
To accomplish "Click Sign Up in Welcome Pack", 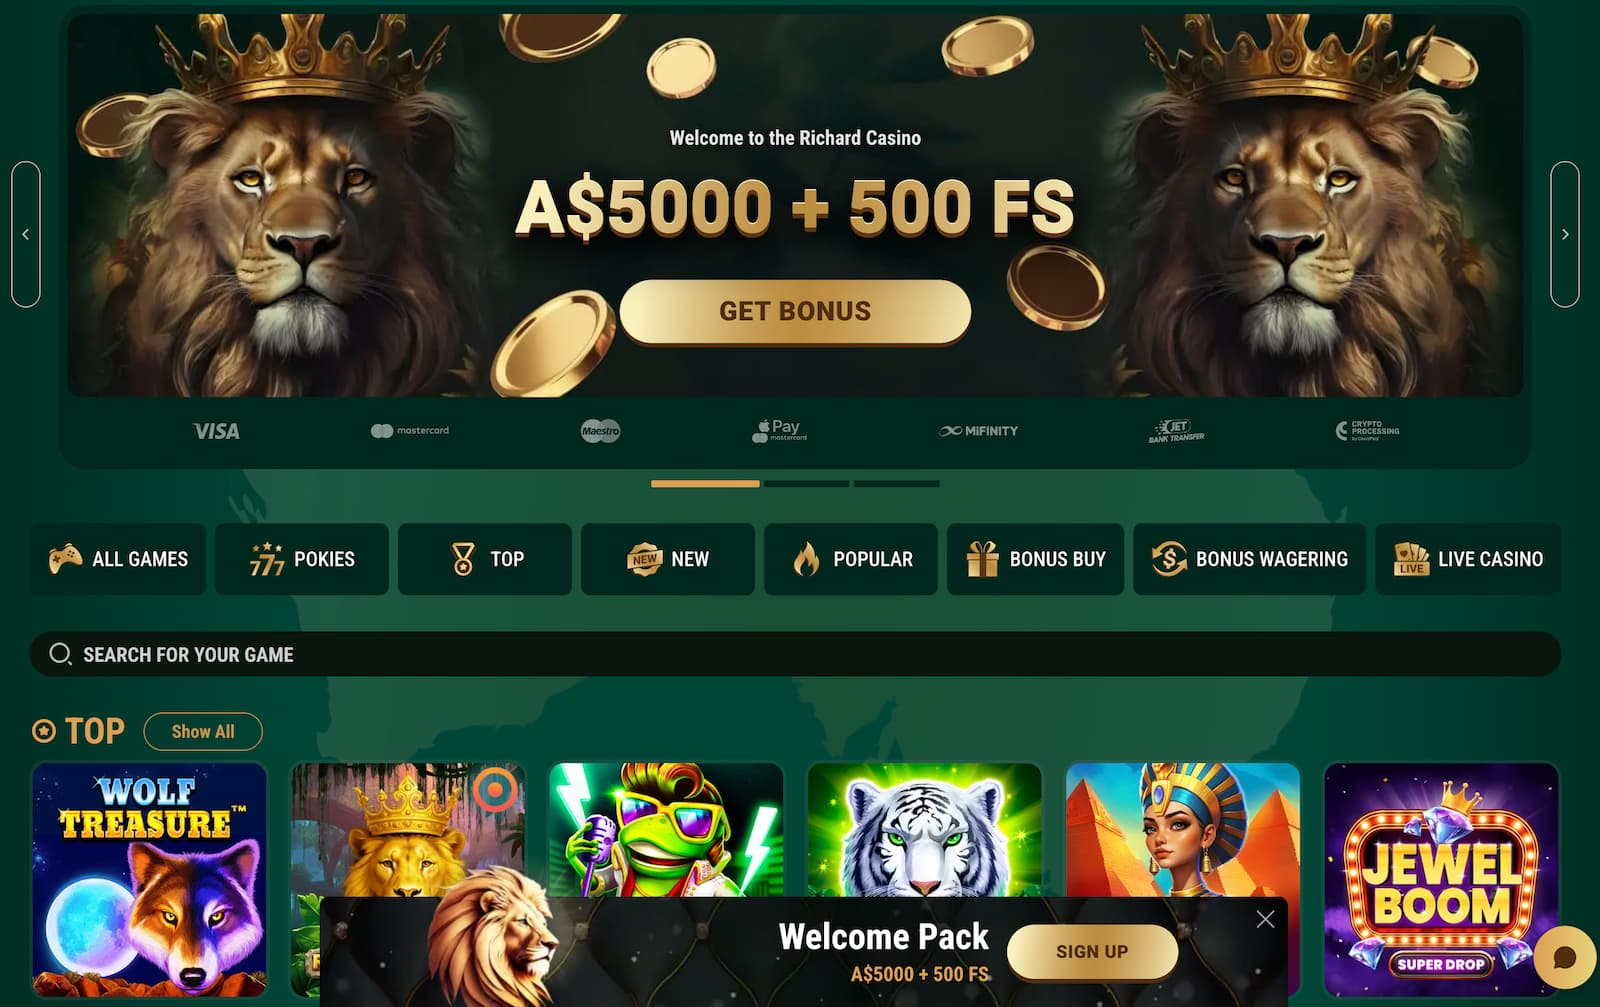I will pyautogui.click(x=1092, y=951).
